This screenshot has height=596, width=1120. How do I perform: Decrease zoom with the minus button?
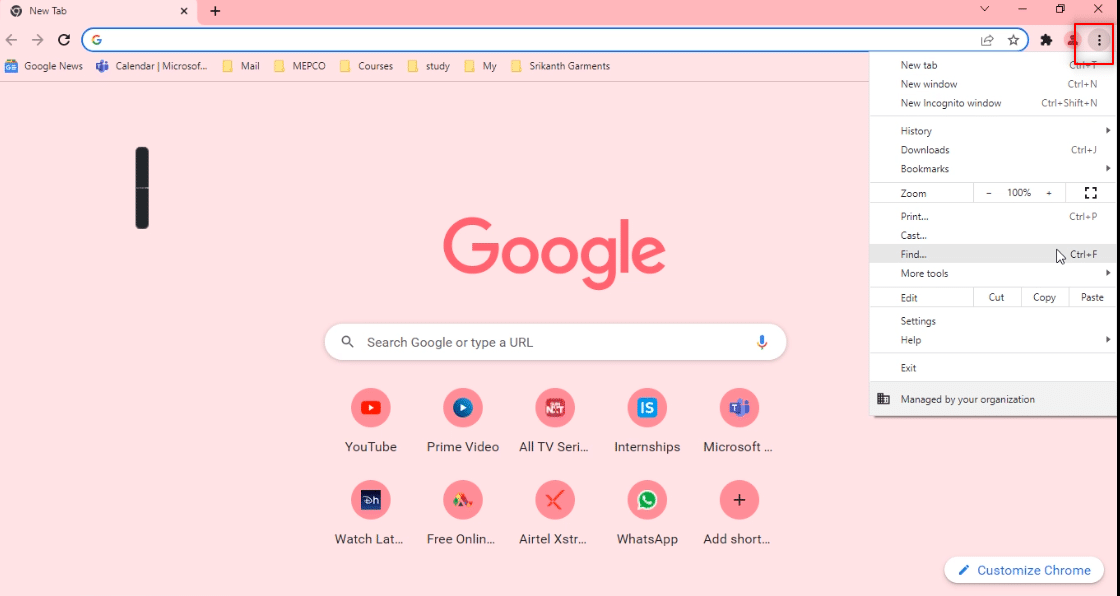pos(989,193)
